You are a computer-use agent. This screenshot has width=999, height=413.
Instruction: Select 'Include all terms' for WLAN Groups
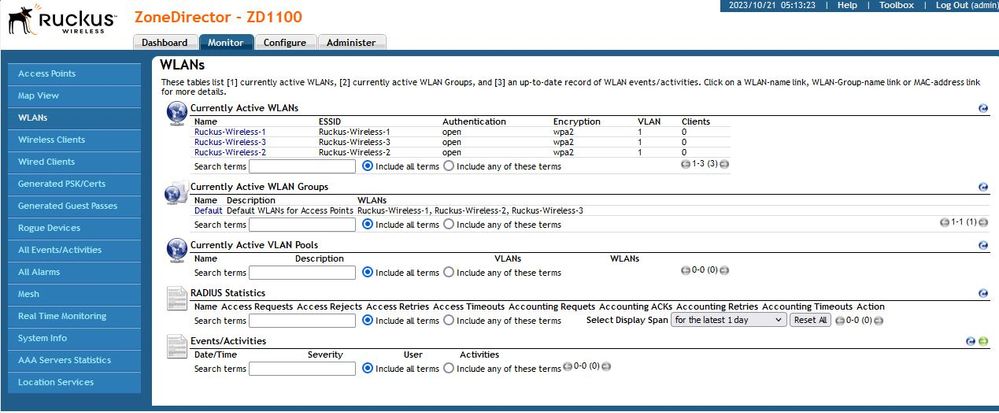[367, 225]
